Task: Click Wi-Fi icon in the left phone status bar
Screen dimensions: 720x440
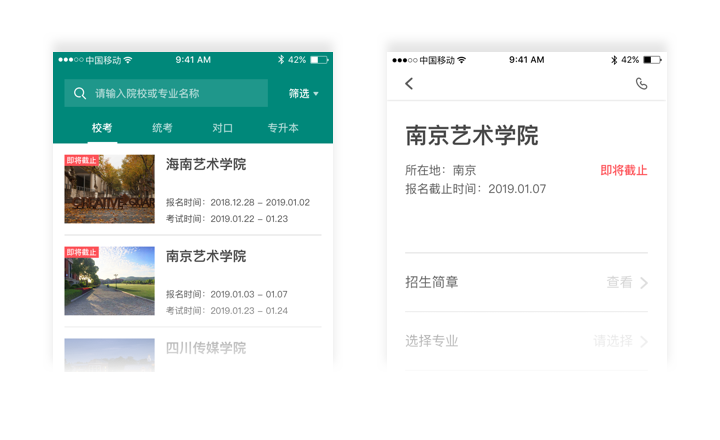Action: (128, 60)
